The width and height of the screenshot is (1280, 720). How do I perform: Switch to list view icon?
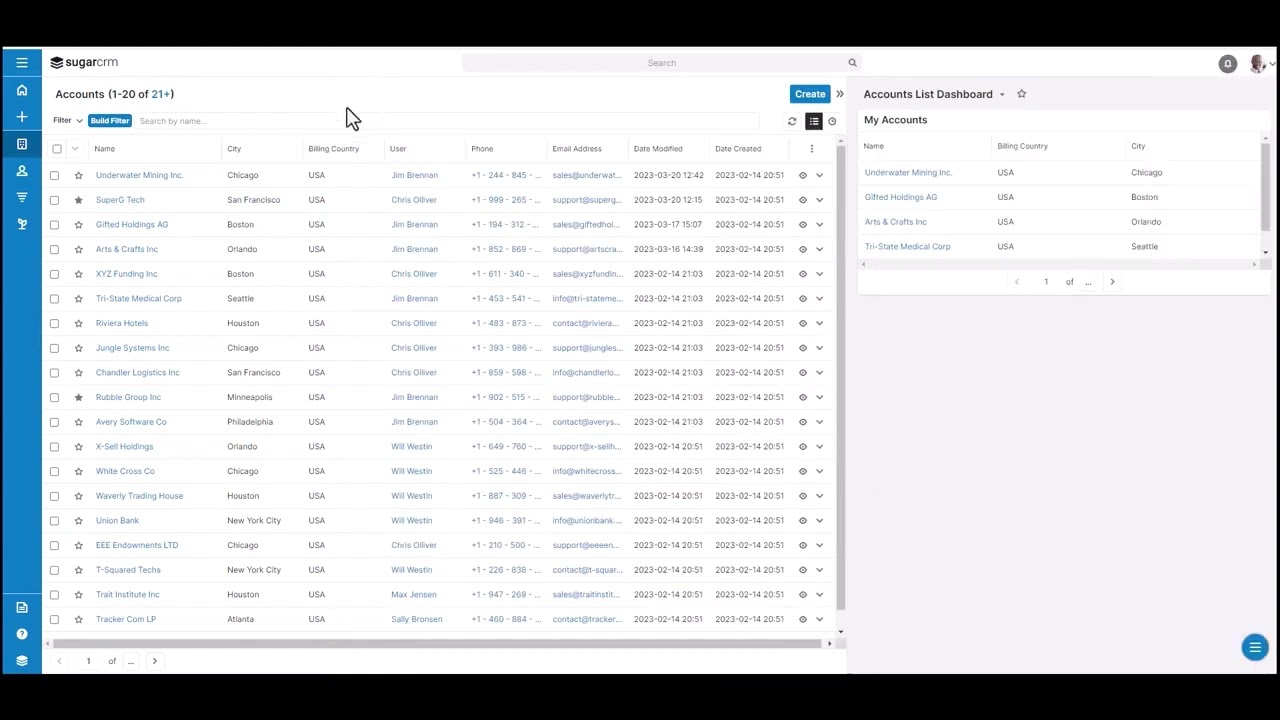click(814, 122)
